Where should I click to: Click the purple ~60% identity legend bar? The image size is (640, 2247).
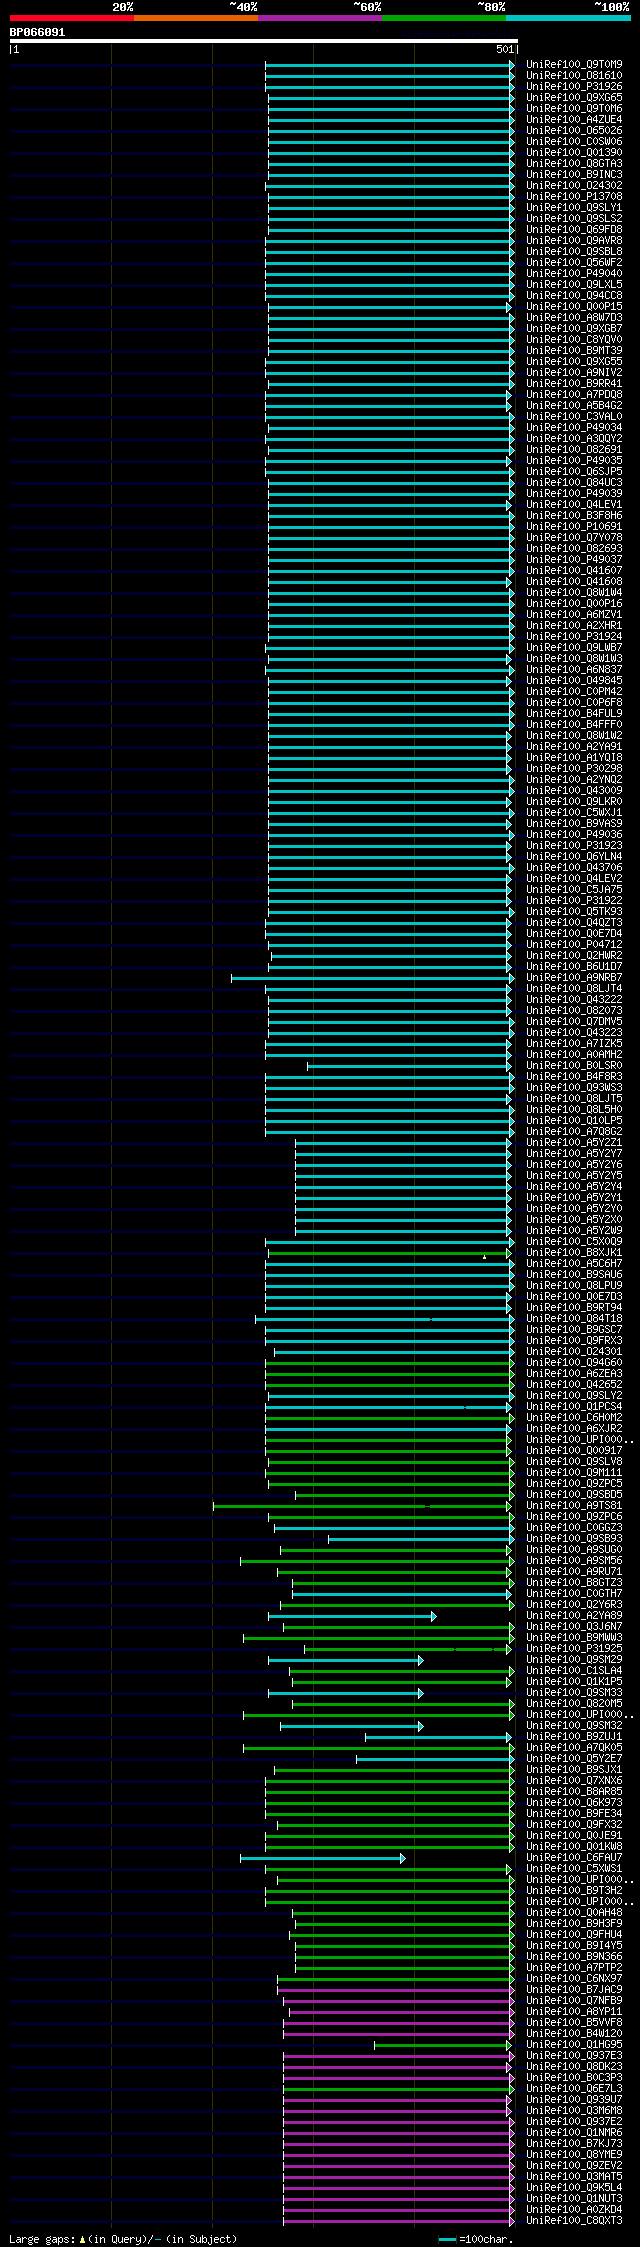pyautogui.click(x=320, y=18)
